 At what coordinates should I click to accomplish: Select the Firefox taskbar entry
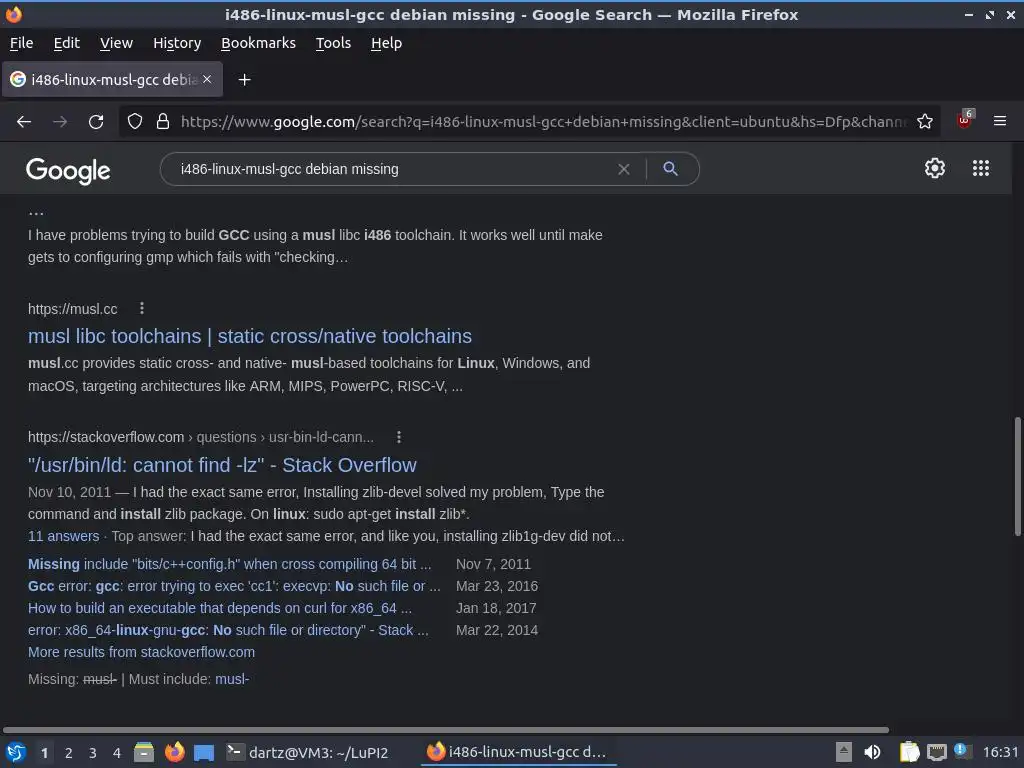click(517, 752)
